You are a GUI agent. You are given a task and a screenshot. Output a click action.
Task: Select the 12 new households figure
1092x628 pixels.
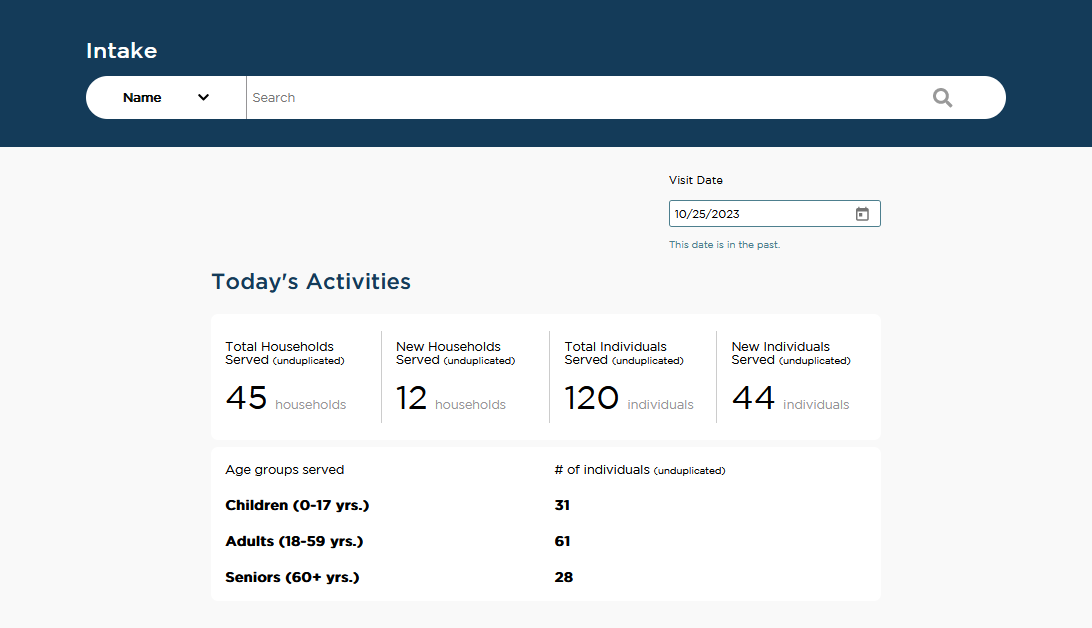(412, 398)
